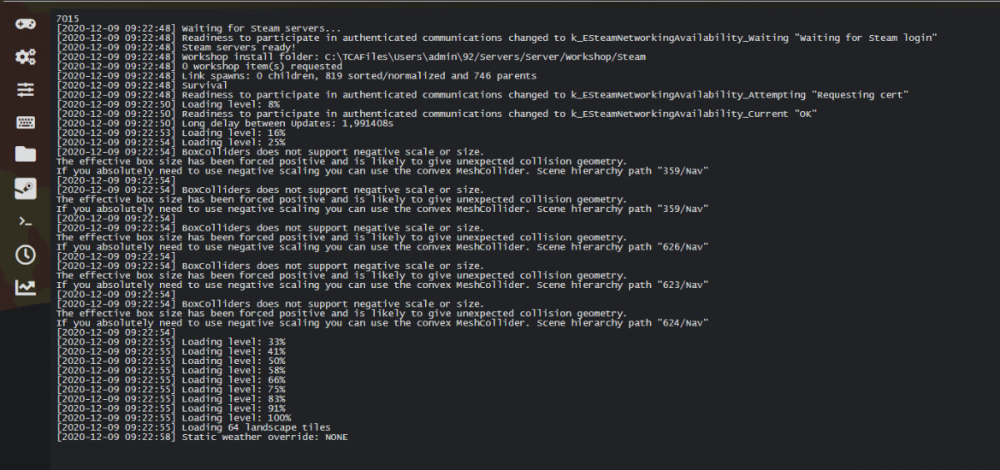Open the gamepad icon in sidebar
Image resolution: width=1000 pixels, height=470 pixels.
click(x=25, y=21)
